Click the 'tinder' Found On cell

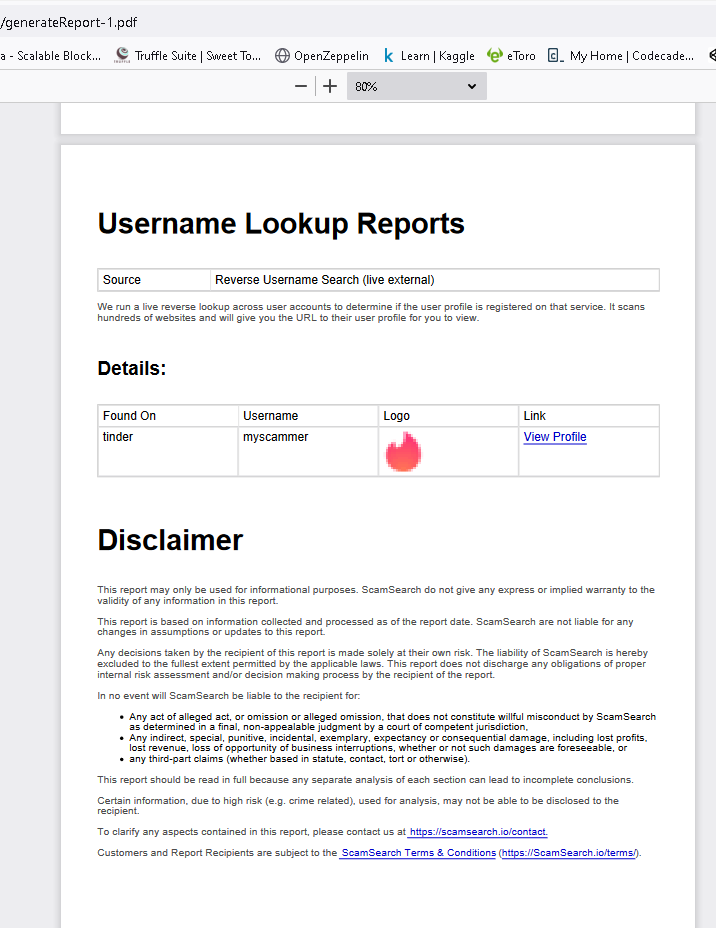(167, 451)
